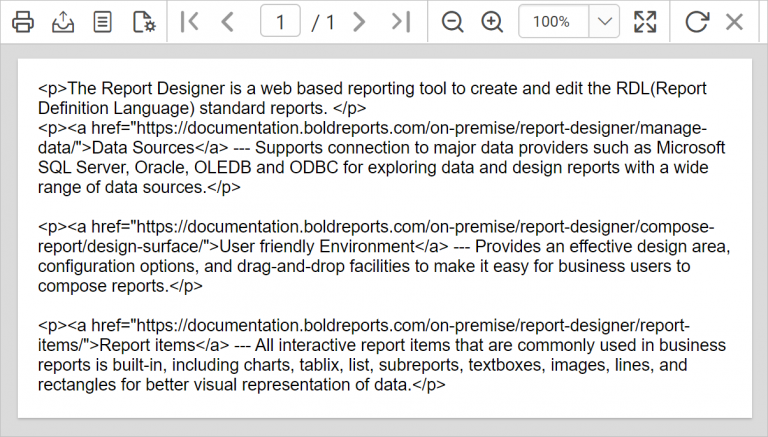Click the '/ 1' total pages label
The height and width of the screenshot is (437, 768).
[323, 23]
